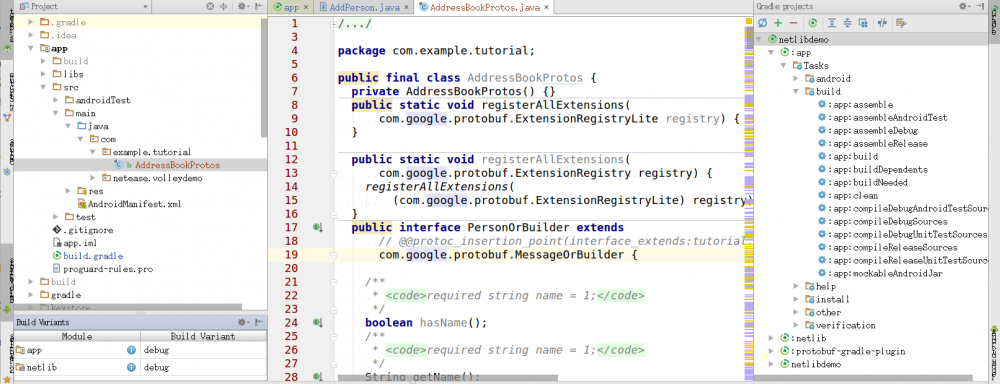1000x384 pixels.
Task: Open Build Variants panel gear menu
Action: pyautogui.click(x=243, y=323)
